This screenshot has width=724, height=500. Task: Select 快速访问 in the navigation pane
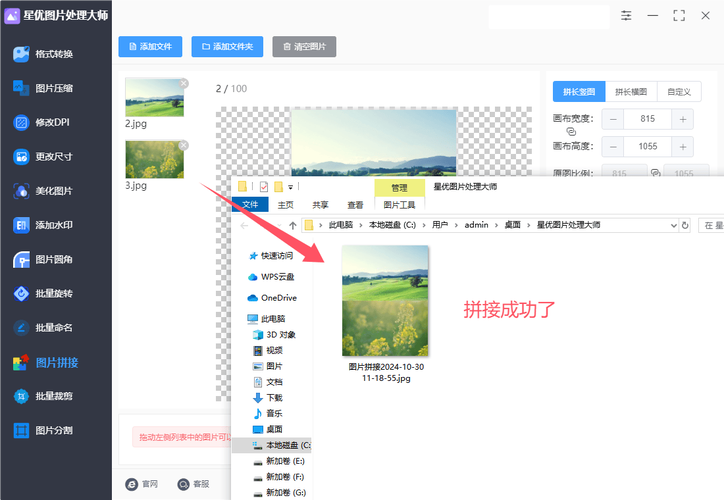pos(271,256)
